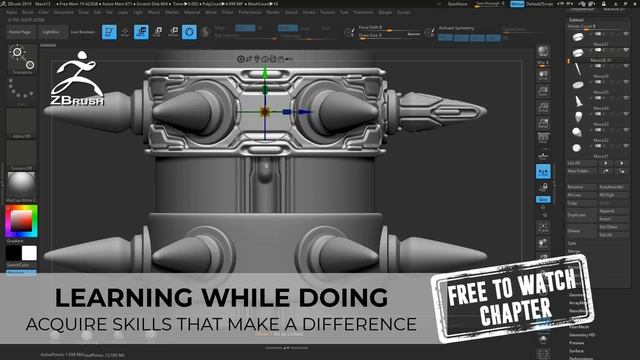640x360 pixels.
Task: Select the Move mode icon
Action: pyautogui.click(x=141, y=32)
